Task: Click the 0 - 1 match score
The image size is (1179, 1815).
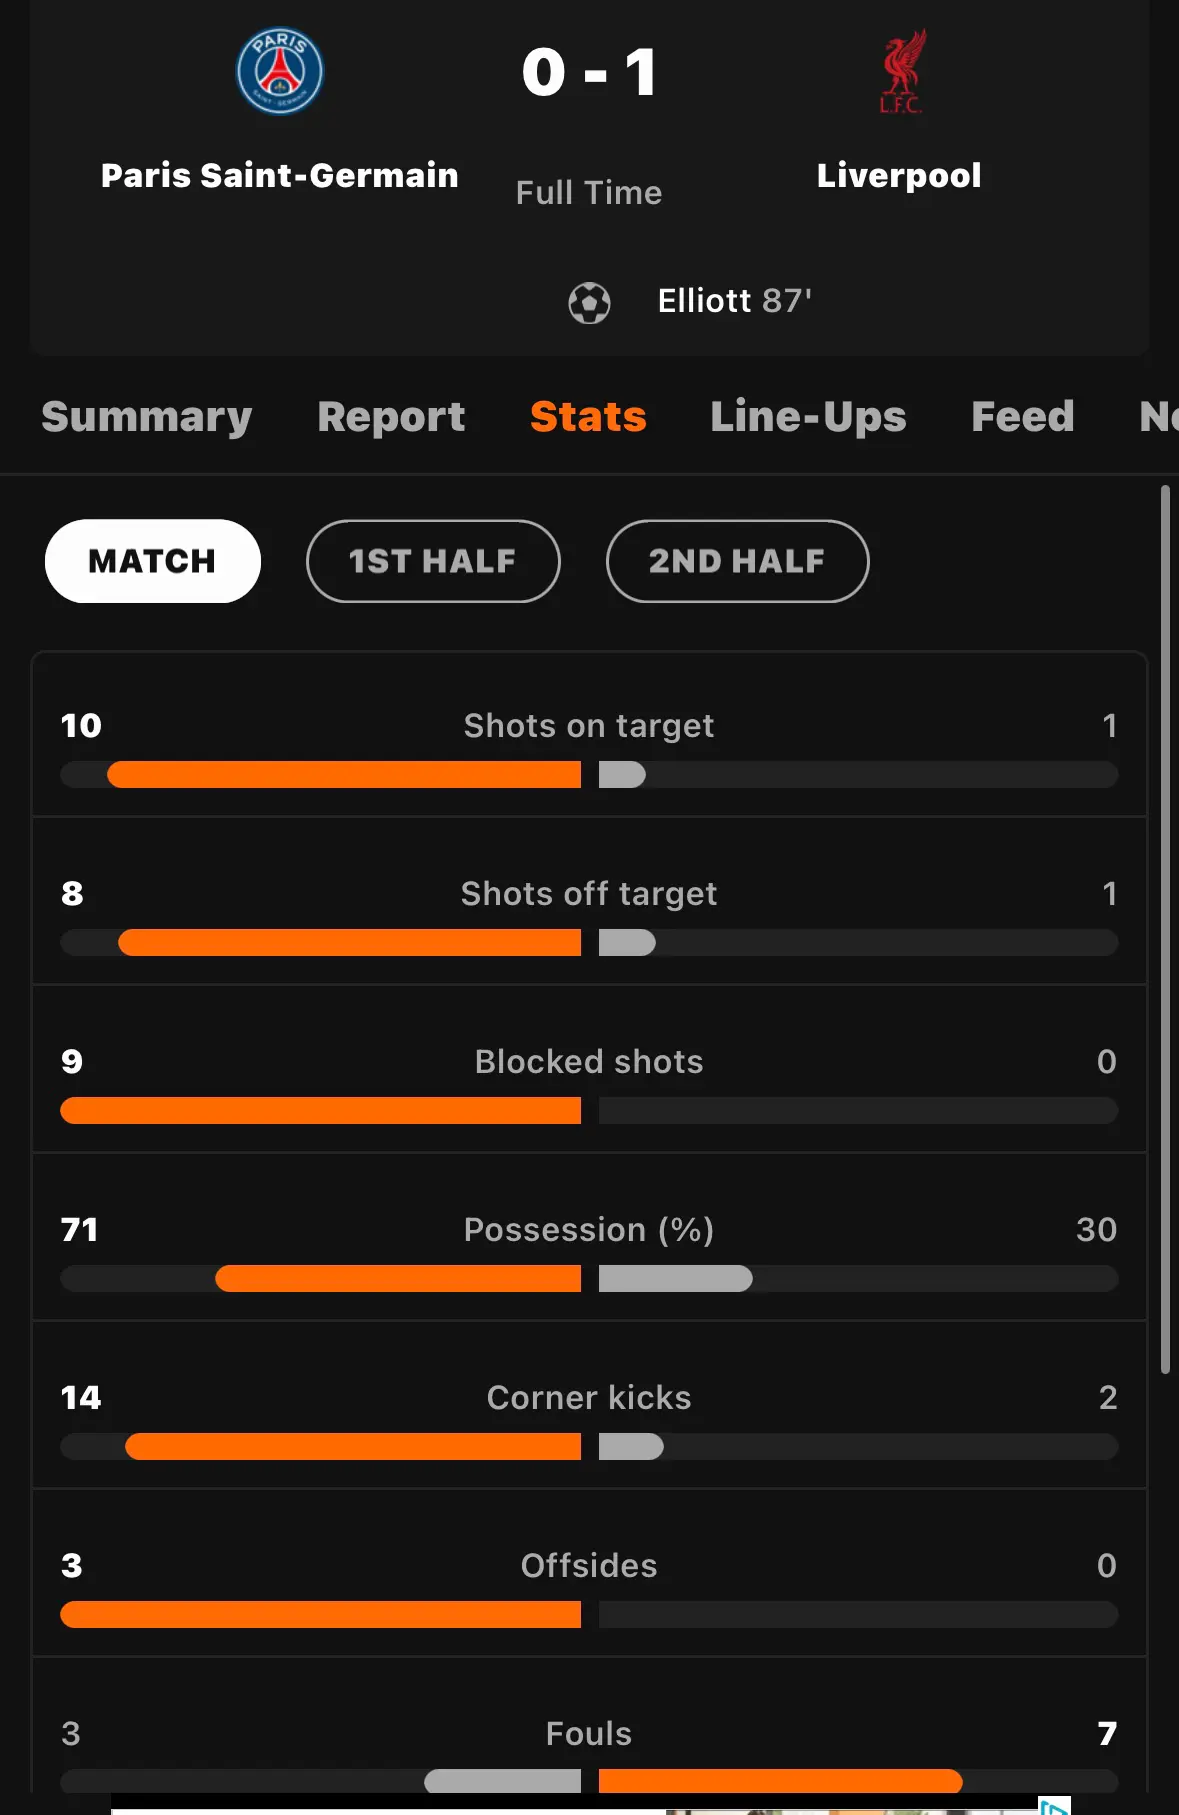Action: [589, 72]
